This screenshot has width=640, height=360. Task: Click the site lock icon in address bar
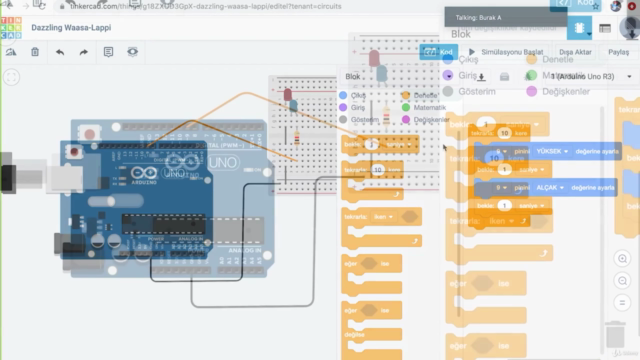(62, 7)
